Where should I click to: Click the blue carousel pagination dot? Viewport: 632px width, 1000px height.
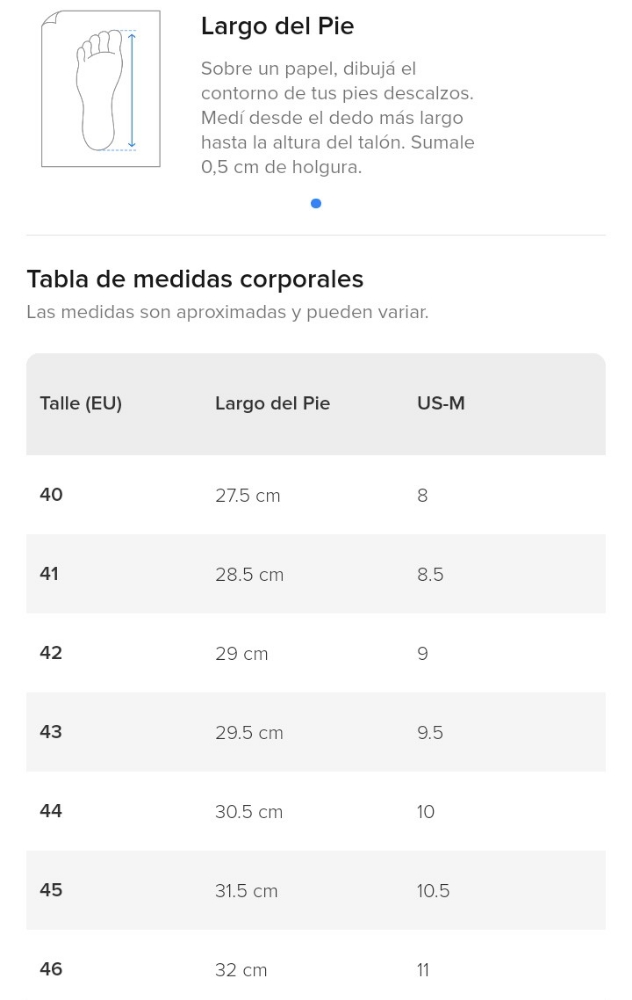tap(316, 203)
